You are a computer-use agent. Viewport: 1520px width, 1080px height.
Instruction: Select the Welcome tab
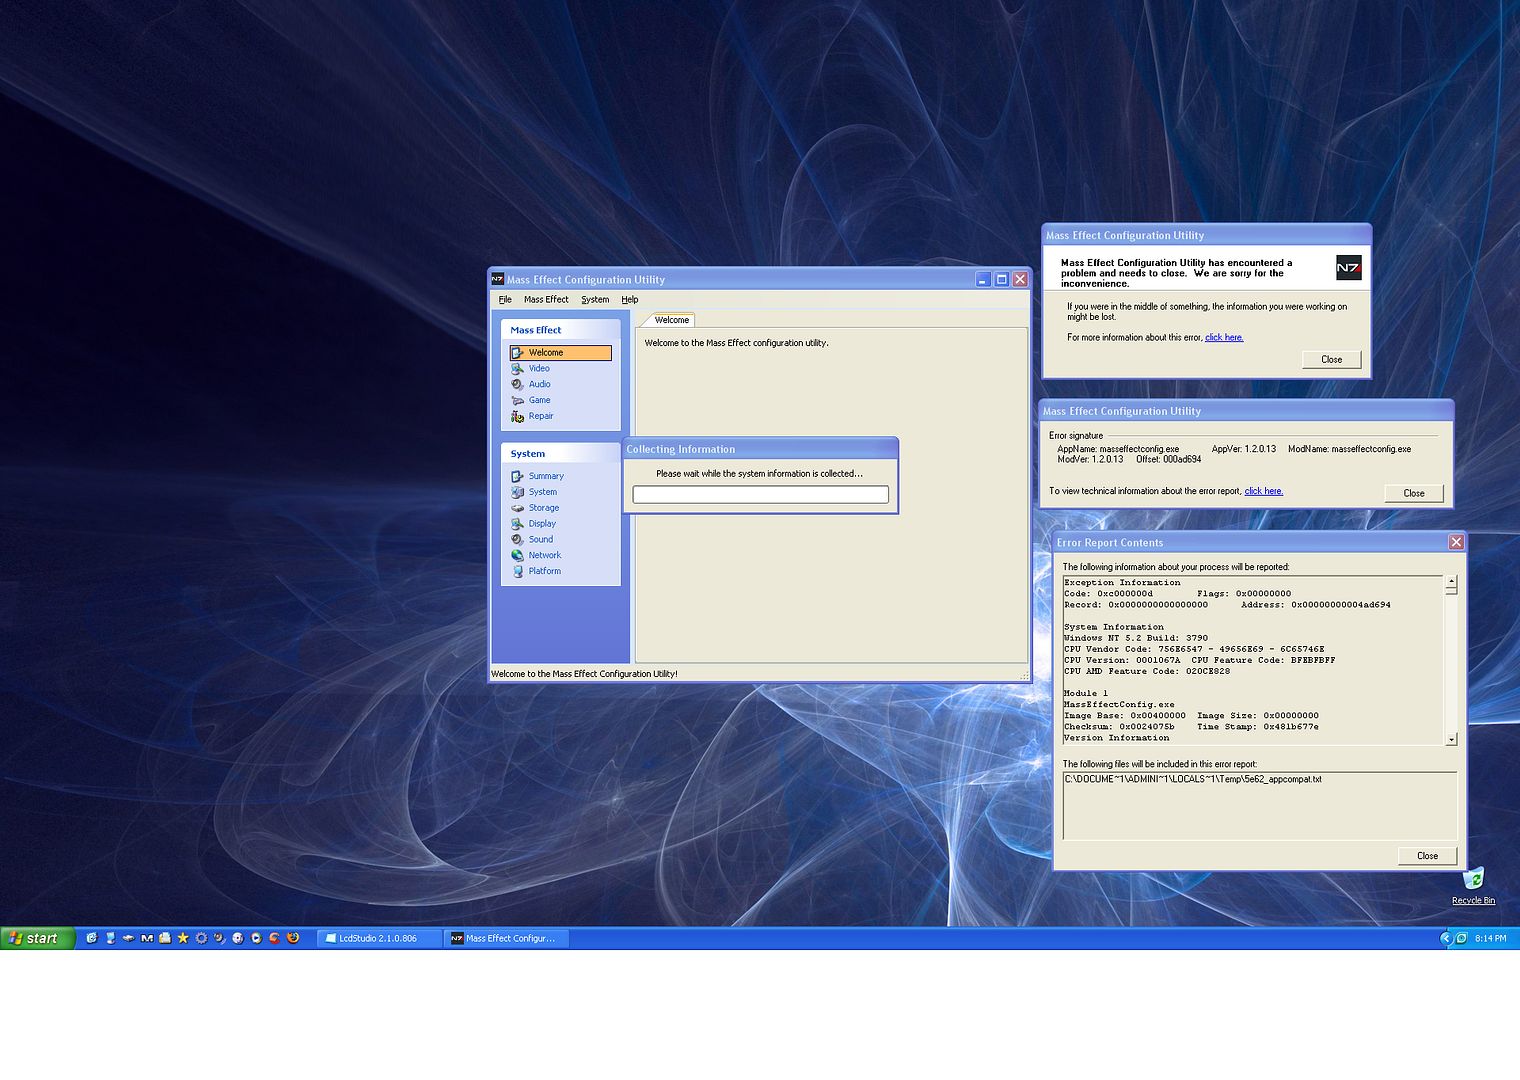tap(671, 320)
